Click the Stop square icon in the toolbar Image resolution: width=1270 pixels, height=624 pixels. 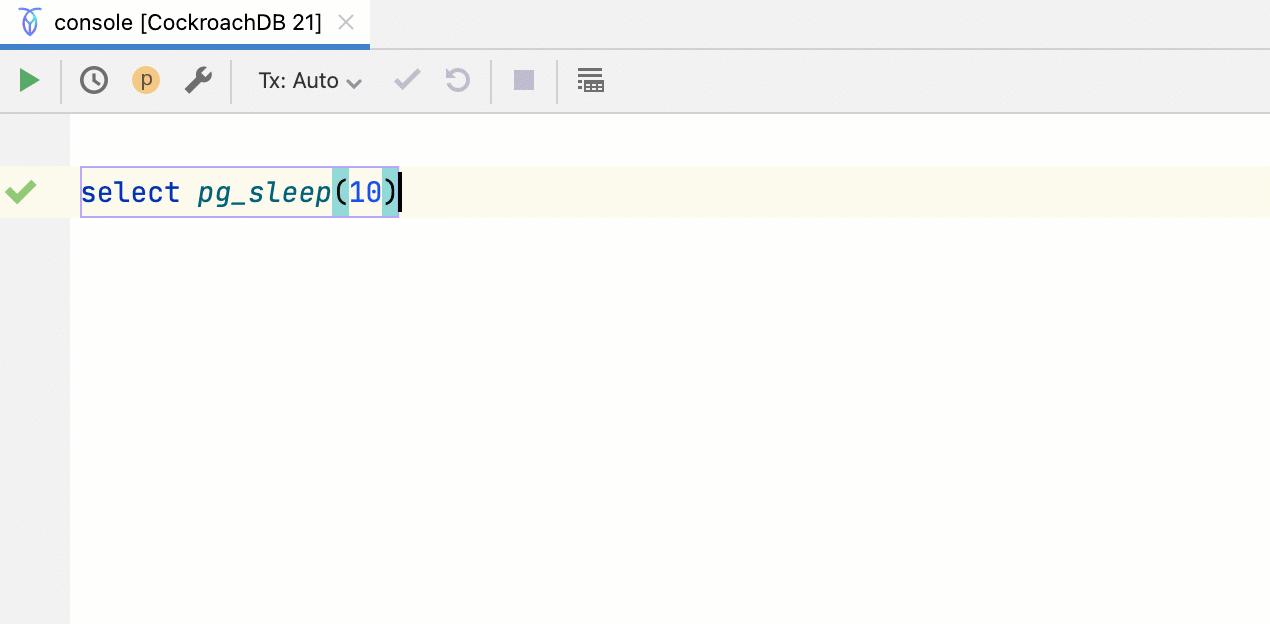524,81
